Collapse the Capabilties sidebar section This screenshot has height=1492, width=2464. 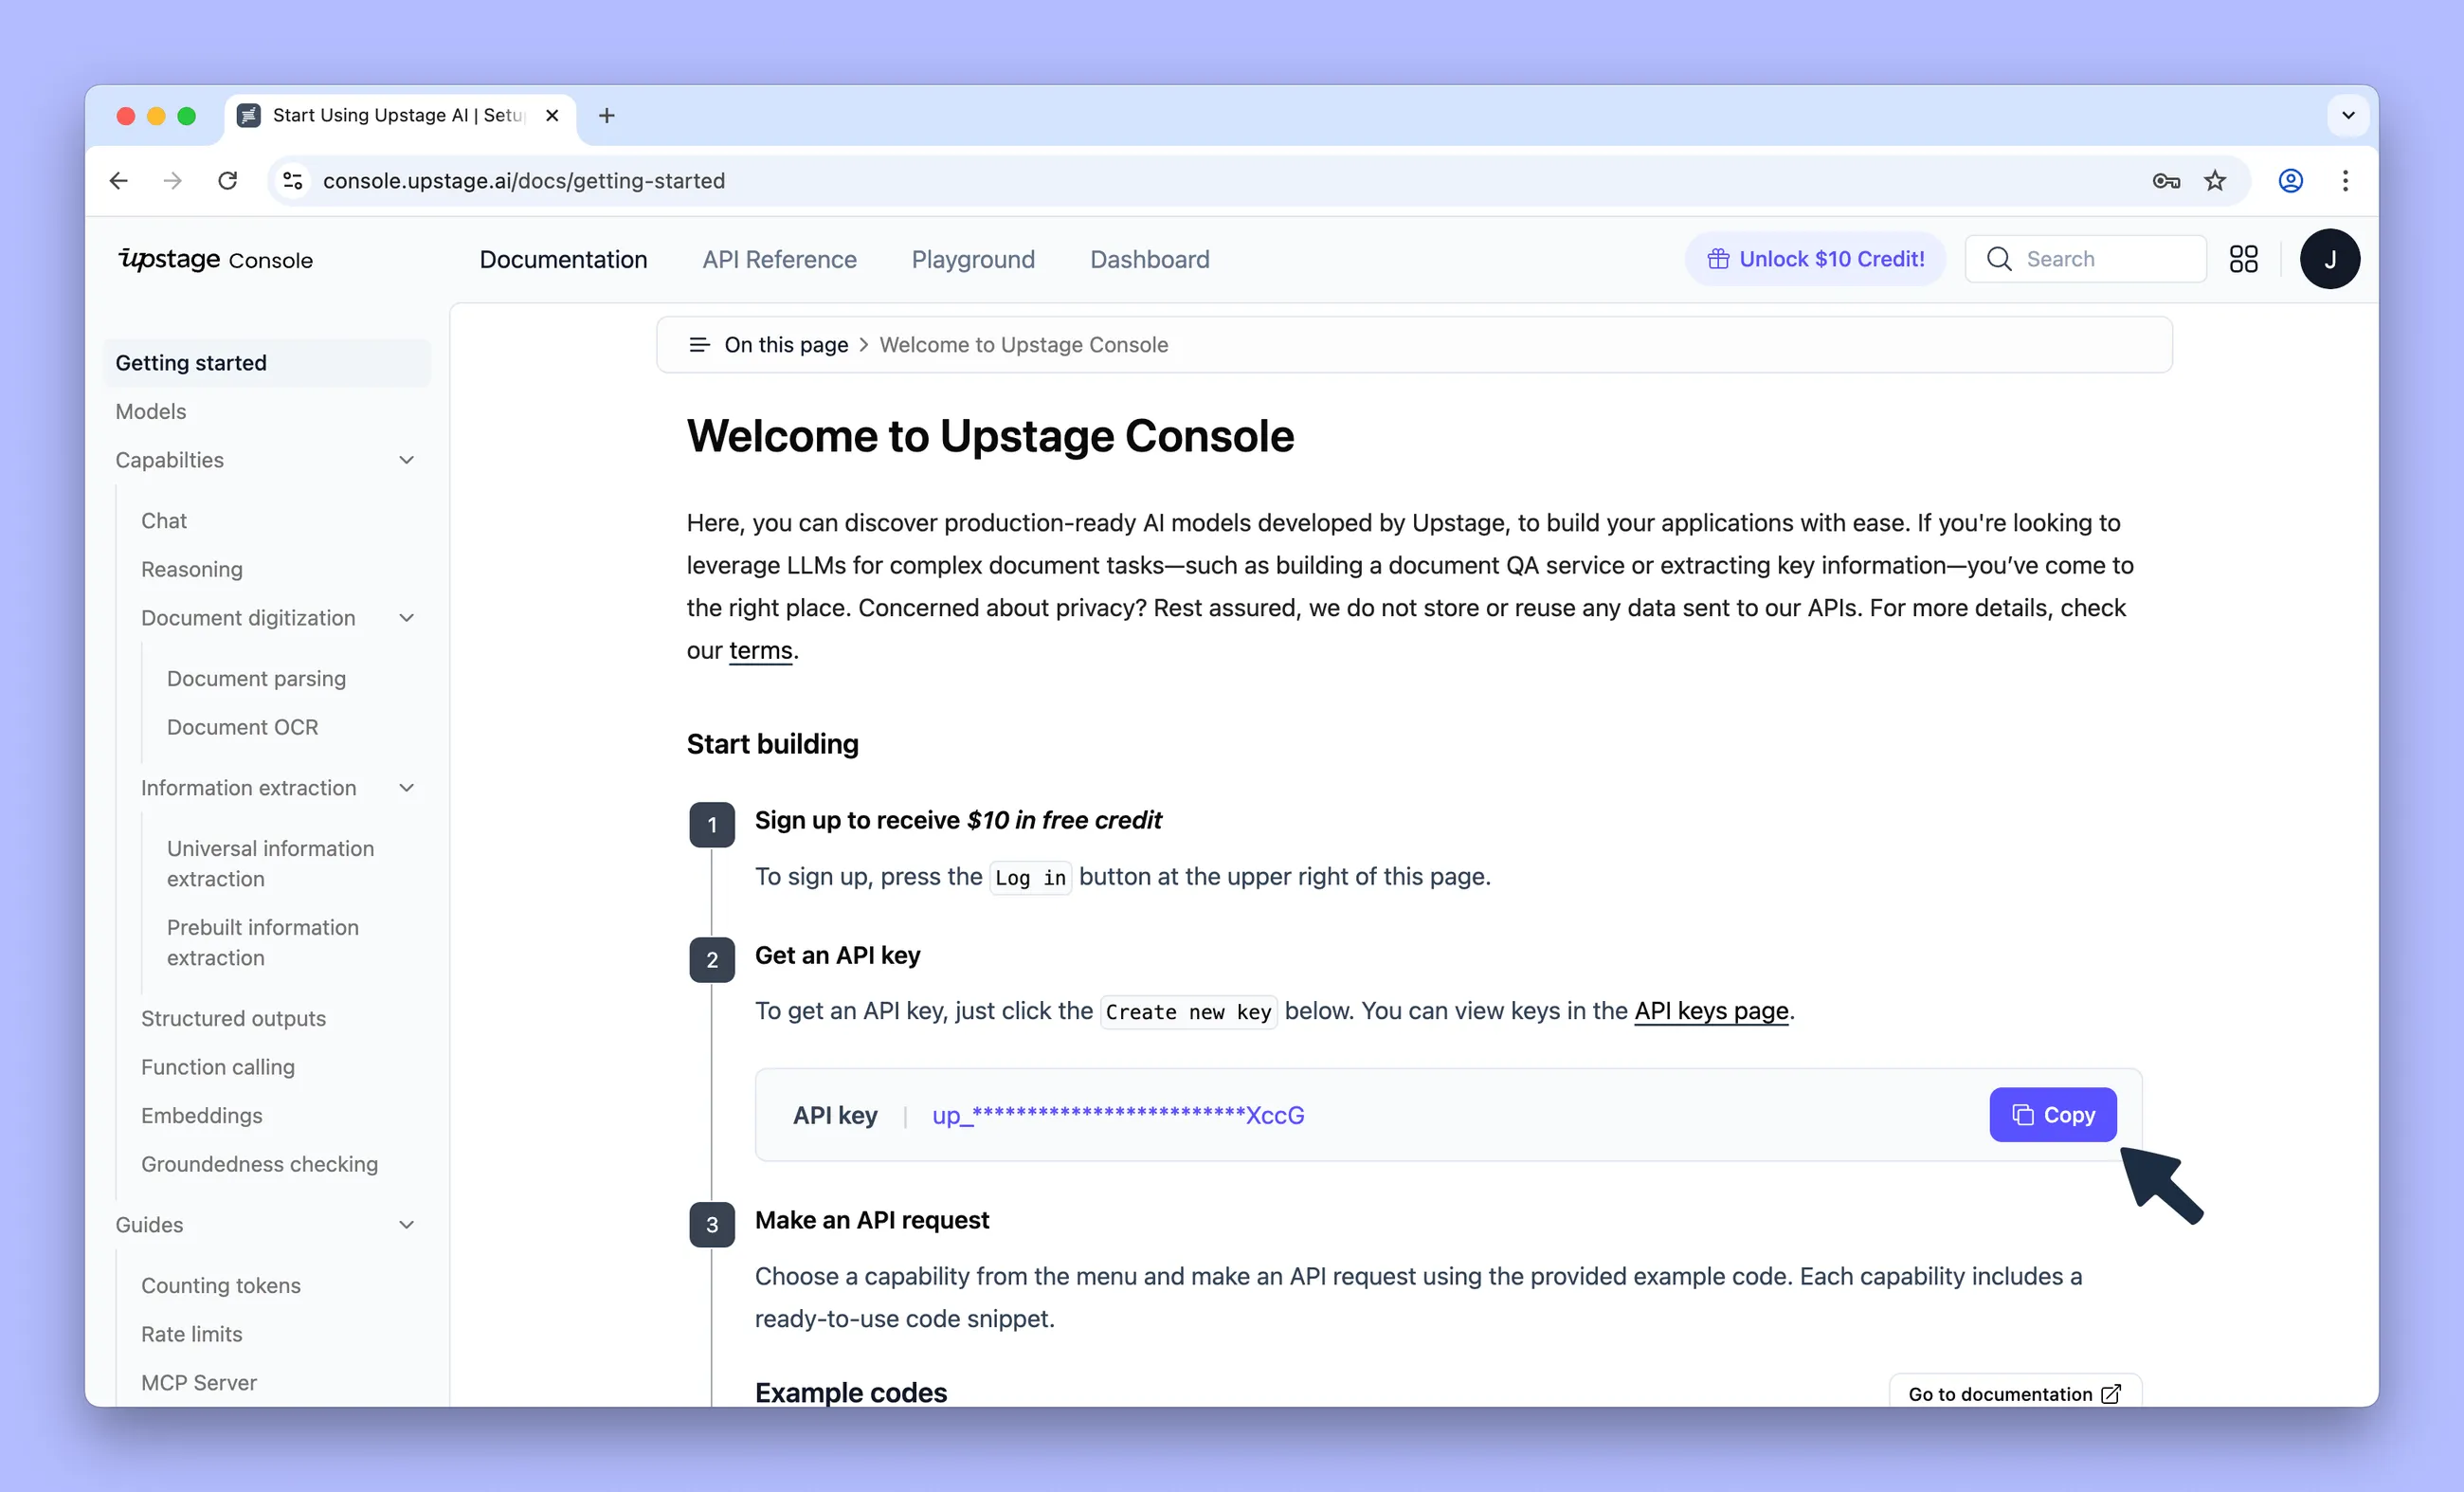[406, 460]
